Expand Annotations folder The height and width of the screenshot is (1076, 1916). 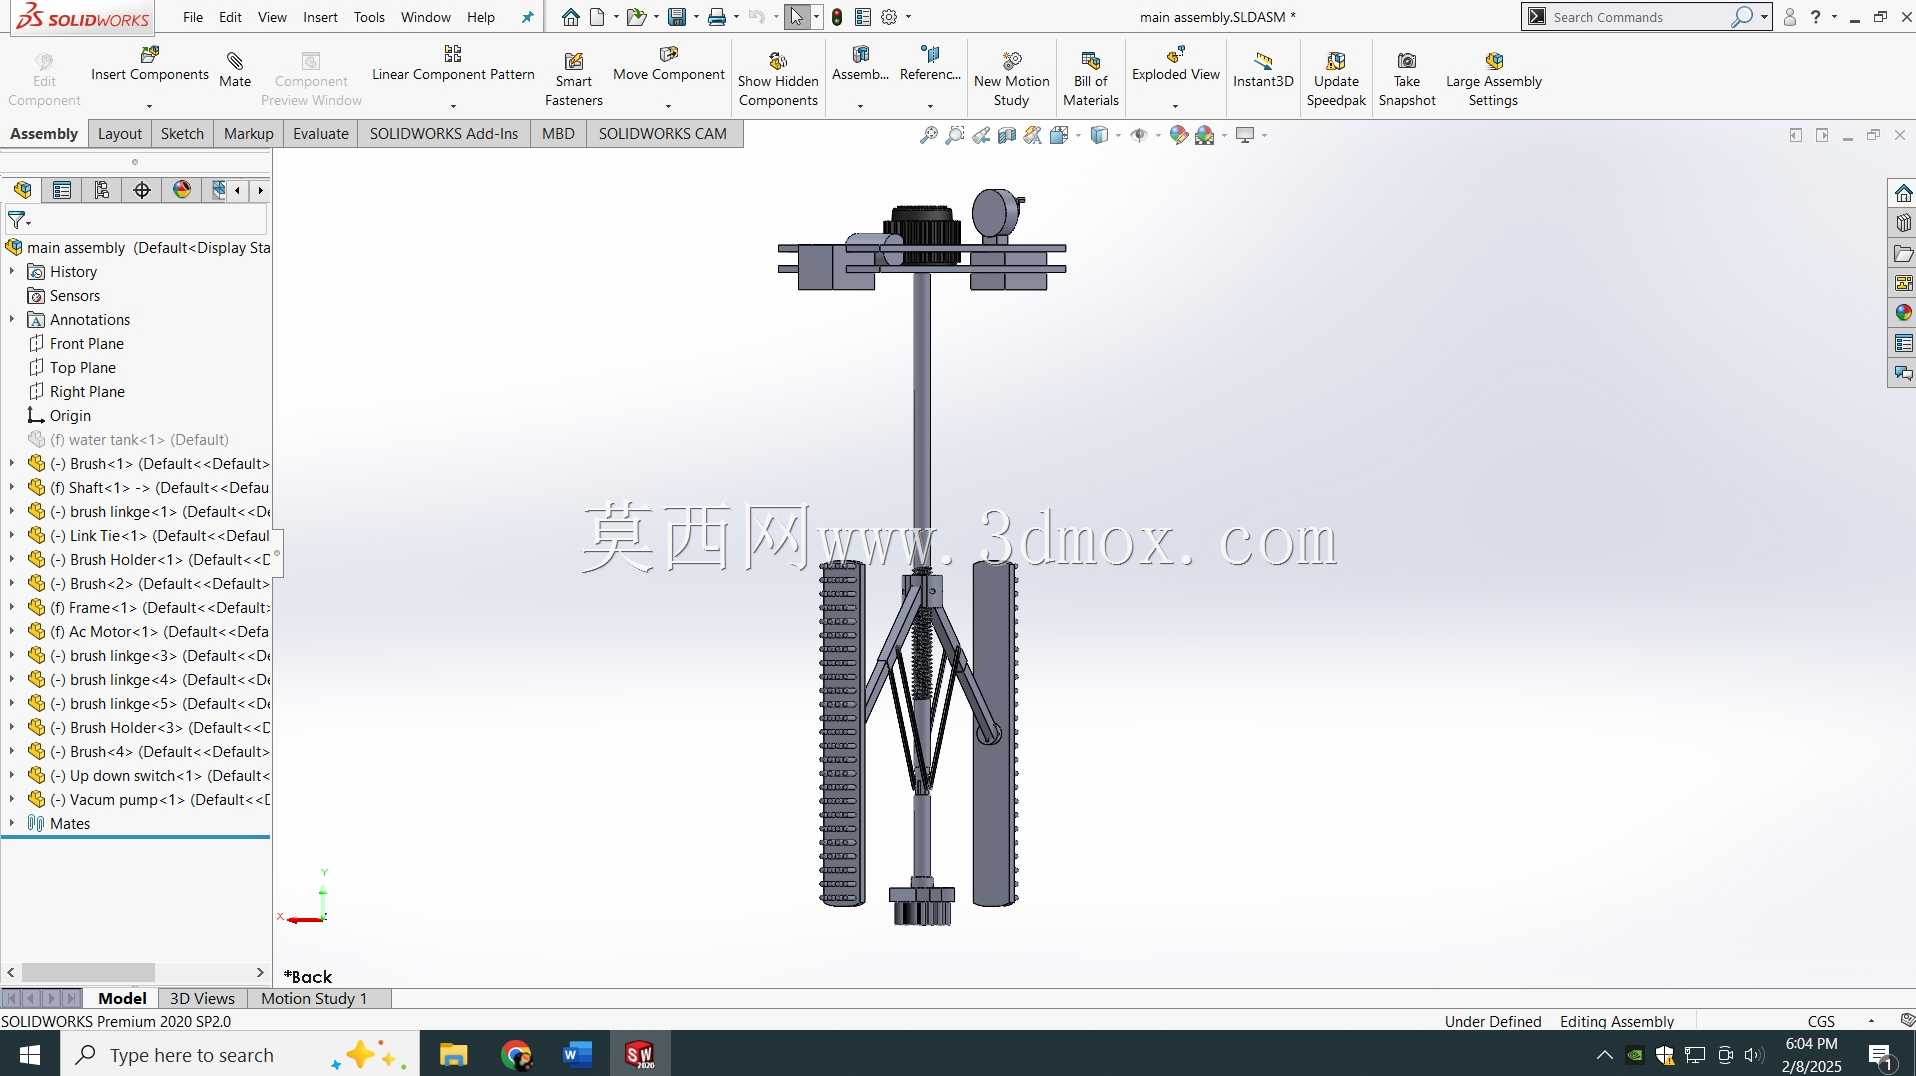pos(12,319)
